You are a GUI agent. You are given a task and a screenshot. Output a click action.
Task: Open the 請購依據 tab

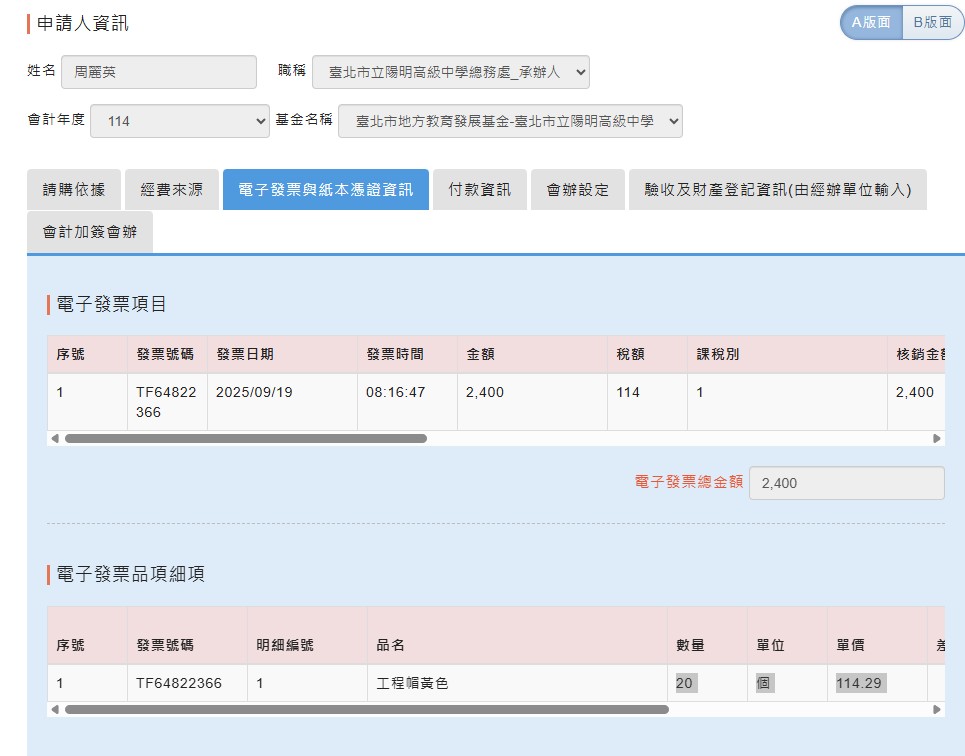(74, 189)
